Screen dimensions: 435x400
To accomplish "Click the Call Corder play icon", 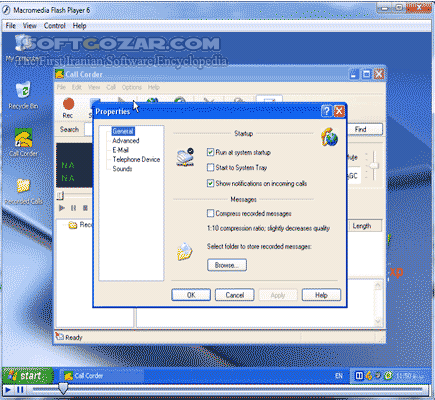I will click(62, 208).
